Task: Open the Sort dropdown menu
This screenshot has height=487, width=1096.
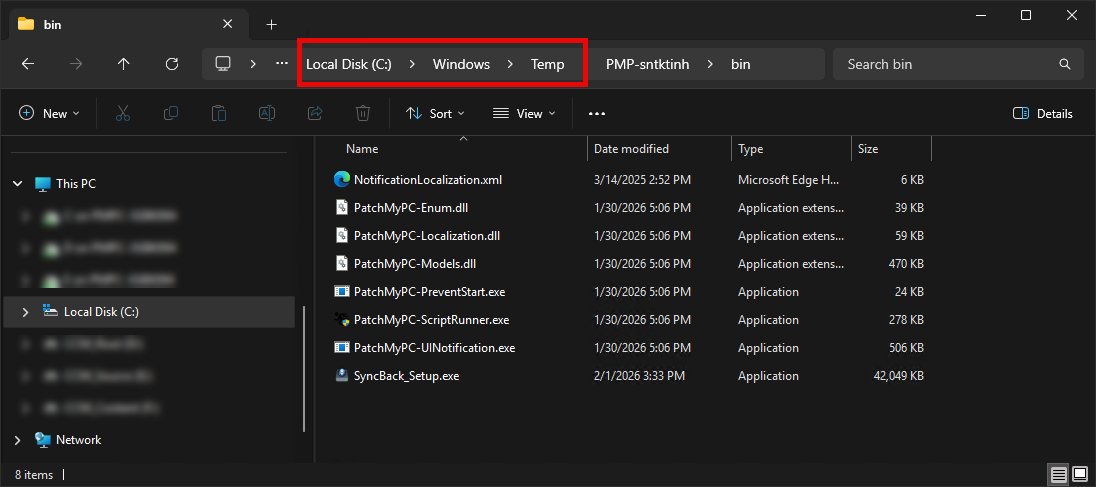Action: [x=435, y=113]
